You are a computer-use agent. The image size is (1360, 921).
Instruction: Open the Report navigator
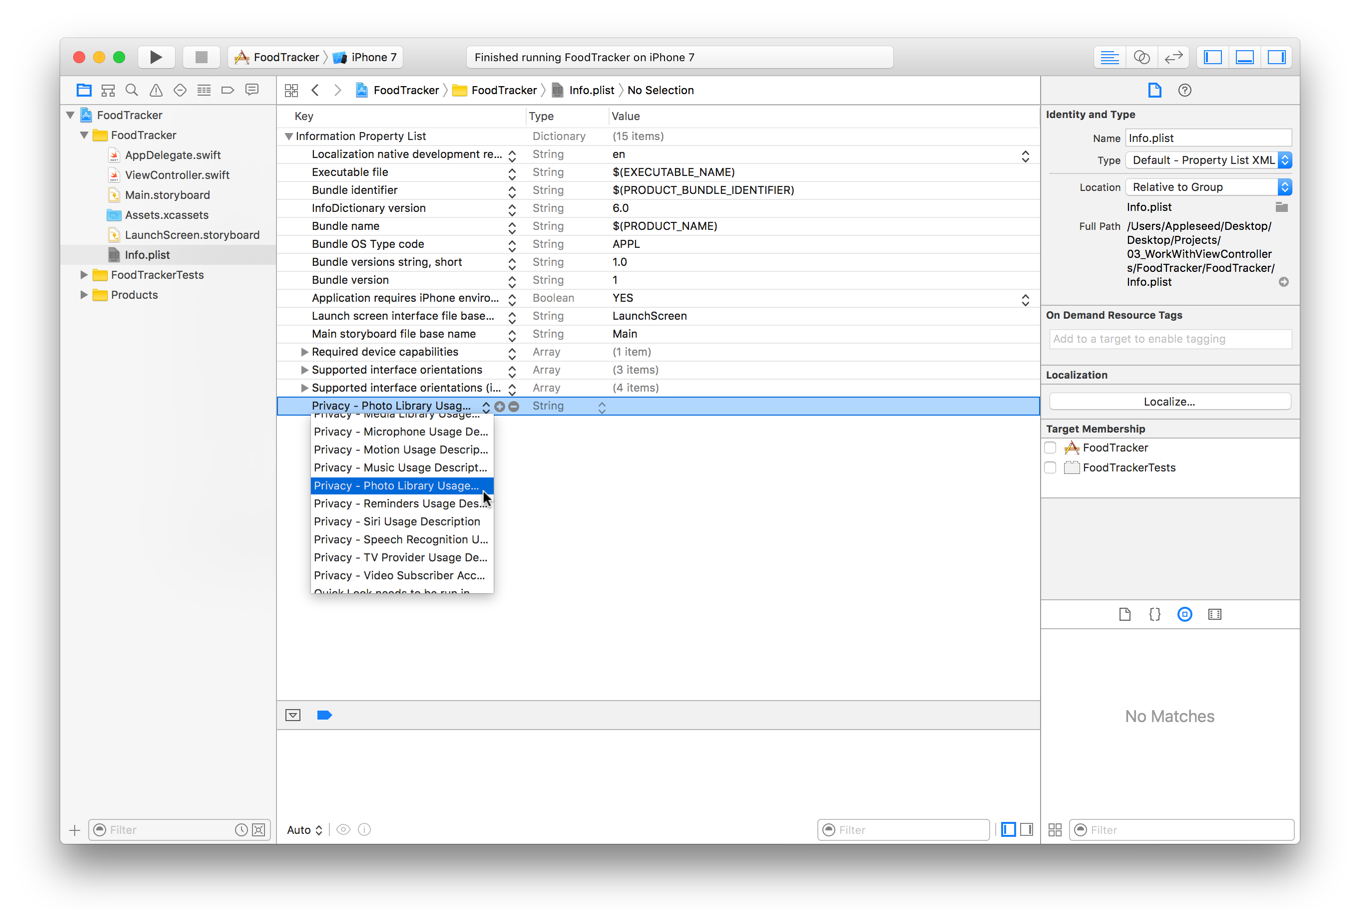click(252, 90)
